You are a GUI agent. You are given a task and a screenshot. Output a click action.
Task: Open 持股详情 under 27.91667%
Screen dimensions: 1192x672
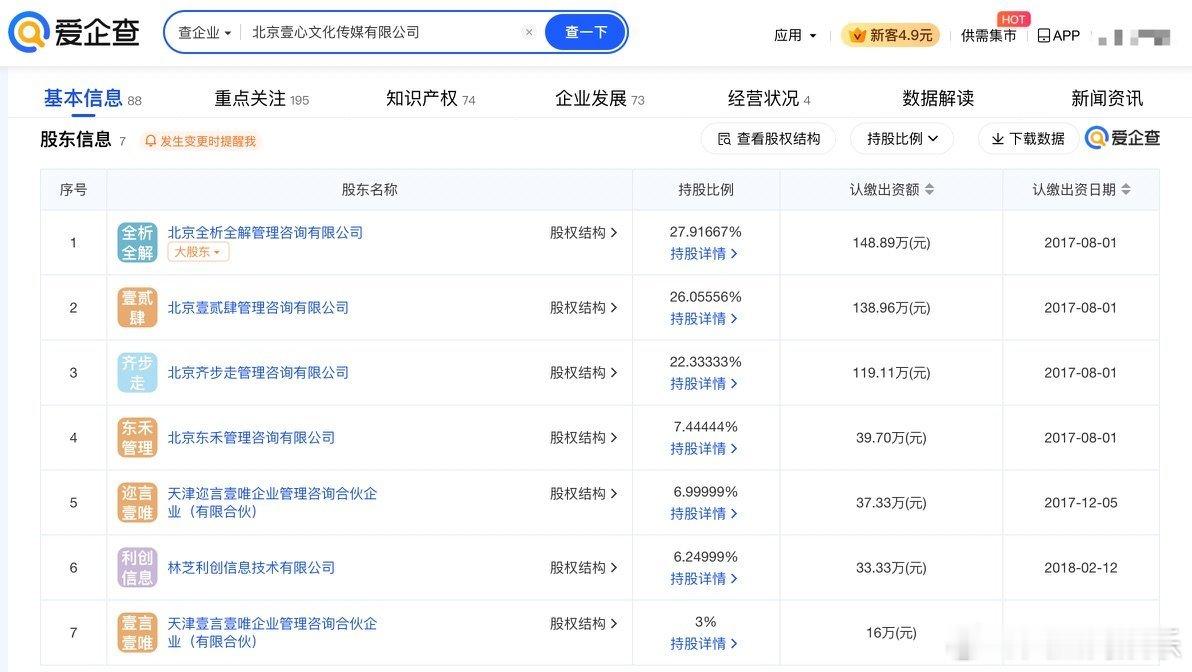704,254
